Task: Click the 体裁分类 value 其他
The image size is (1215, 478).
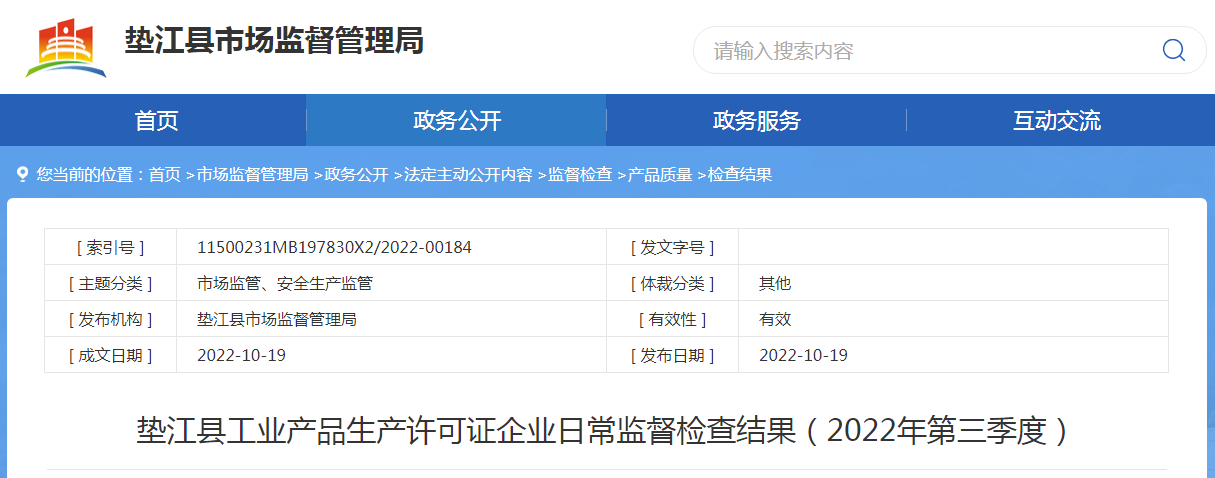Action: pos(775,283)
